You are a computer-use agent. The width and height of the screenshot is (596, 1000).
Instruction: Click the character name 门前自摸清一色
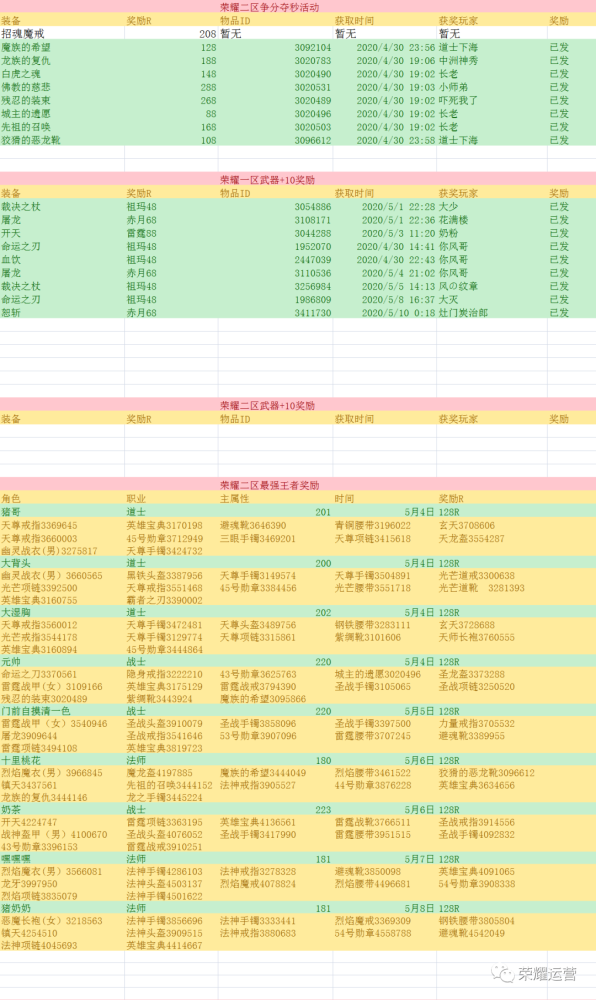[36, 711]
